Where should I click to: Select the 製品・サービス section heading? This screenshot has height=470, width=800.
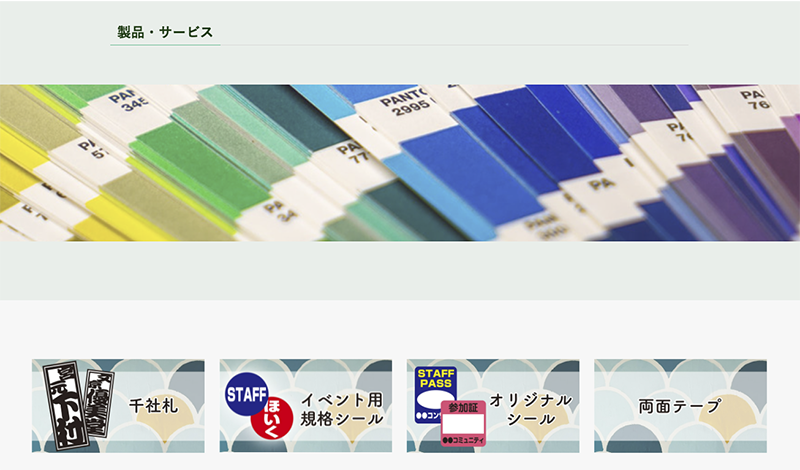tap(165, 32)
